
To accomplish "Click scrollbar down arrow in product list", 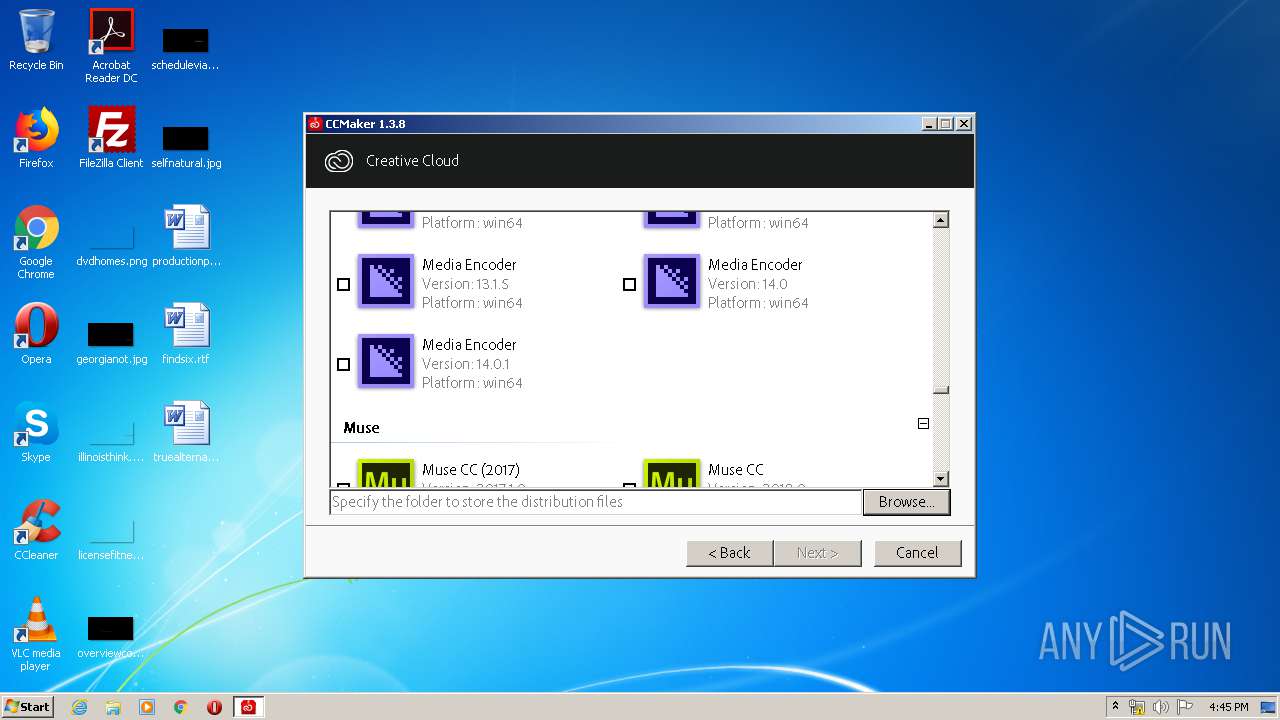I will (940, 479).
